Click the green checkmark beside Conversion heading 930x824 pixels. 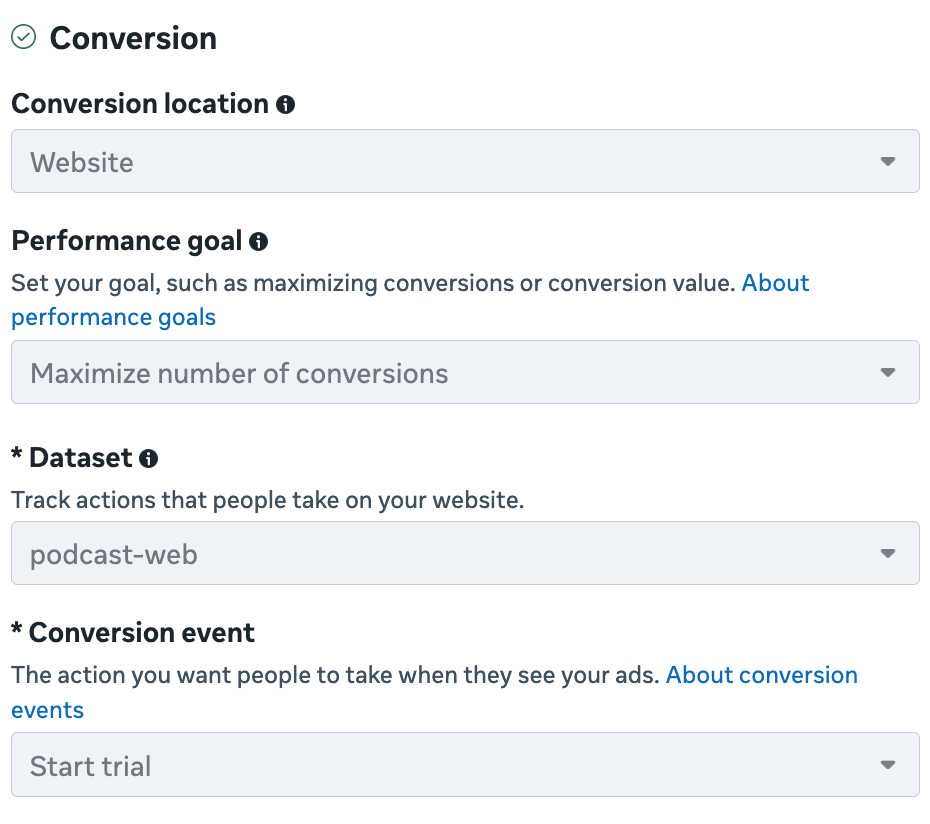coord(24,37)
